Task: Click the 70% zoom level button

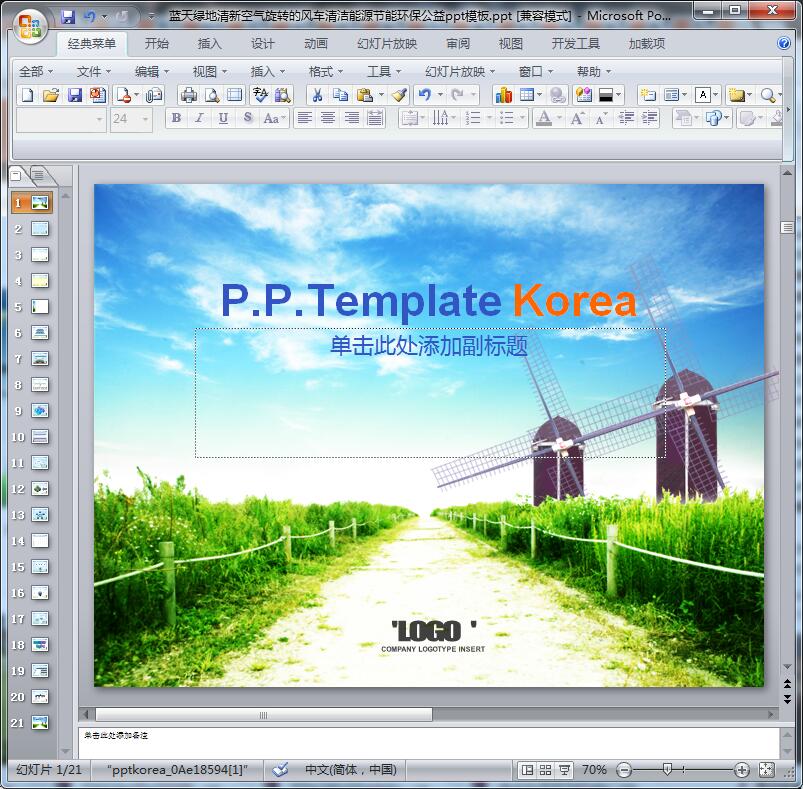Action: point(594,770)
